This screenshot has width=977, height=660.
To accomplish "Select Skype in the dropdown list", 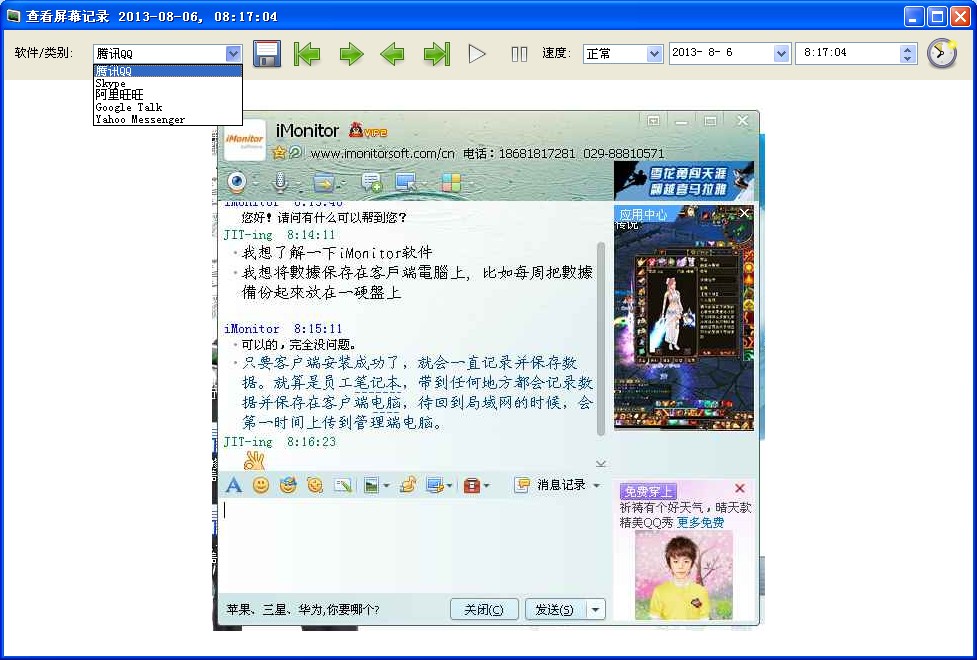I will point(168,83).
